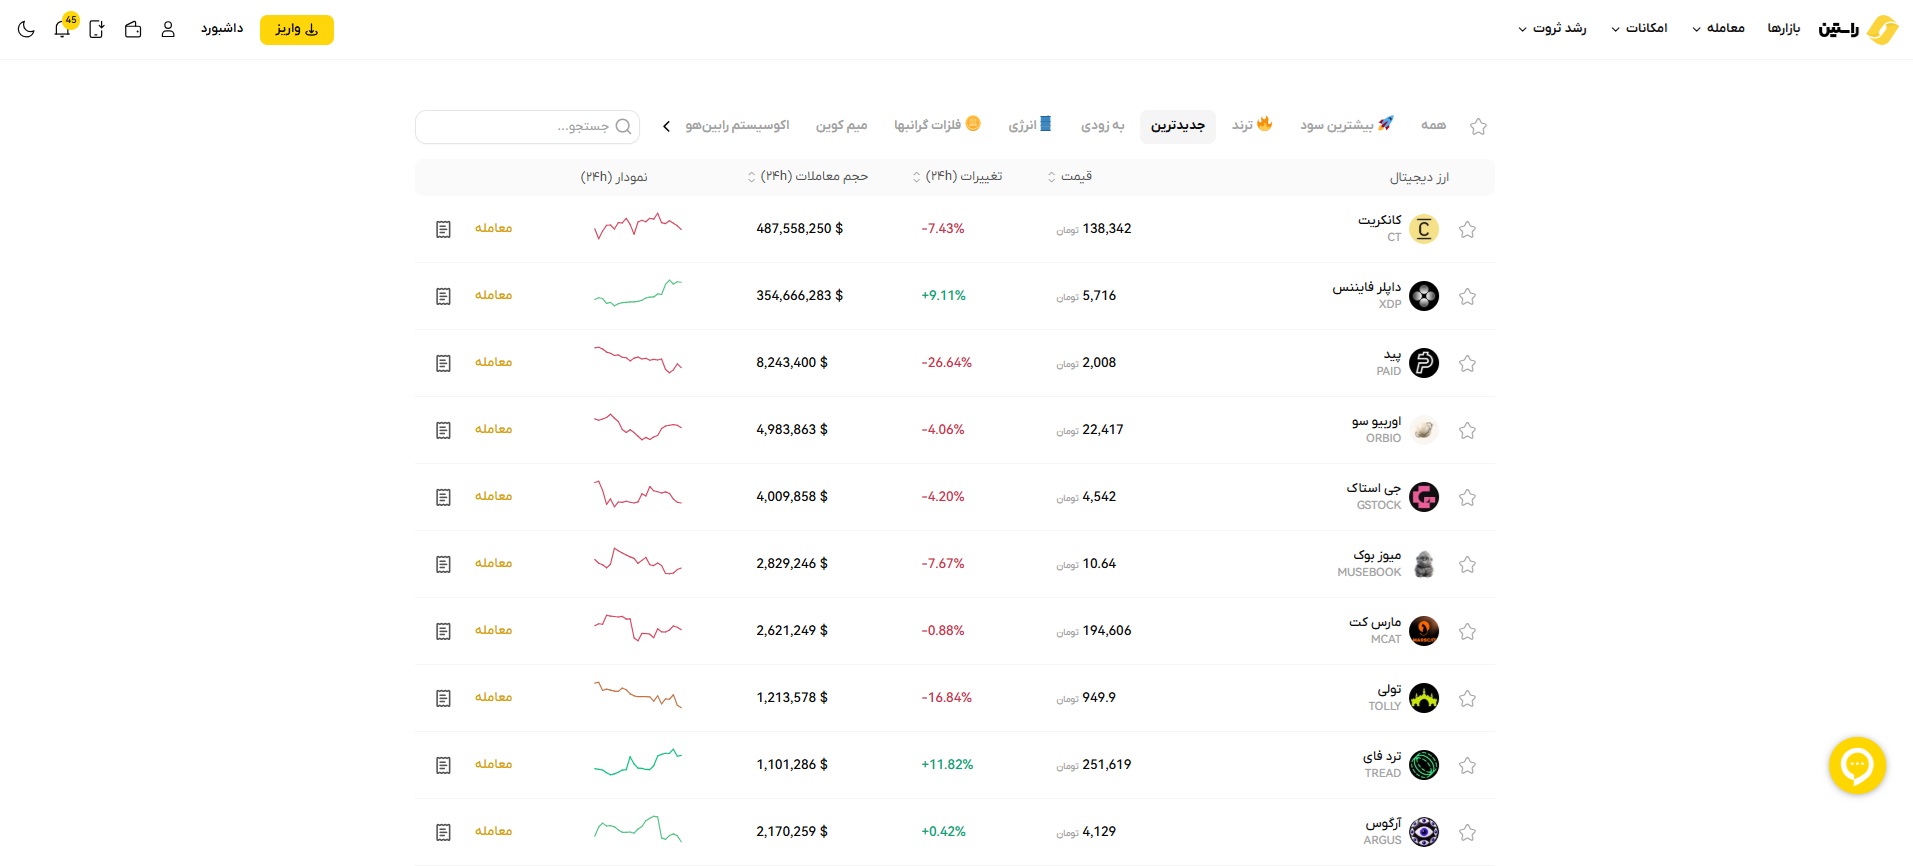Open بازارها in top navigation
The image size is (1913, 866).
(1783, 28)
